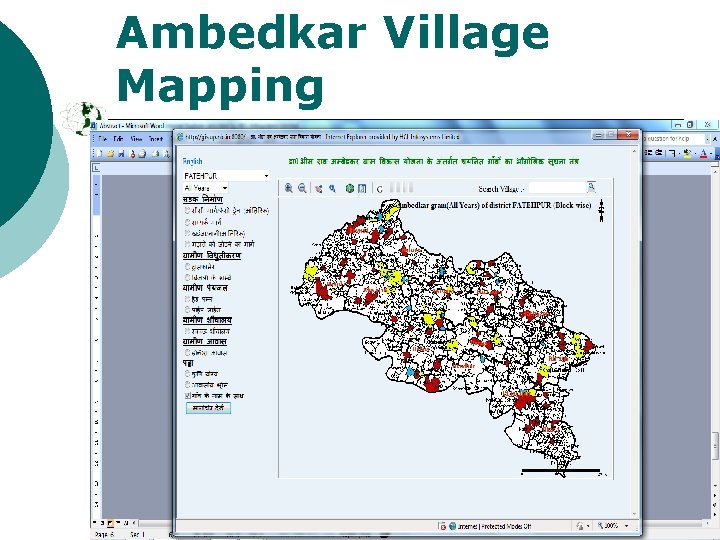Image resolution: width=720 pixels, height=540 pixels.
Task: Open the Highlight color dropdown arrow in Word
Action: click(x=694, y=154)
